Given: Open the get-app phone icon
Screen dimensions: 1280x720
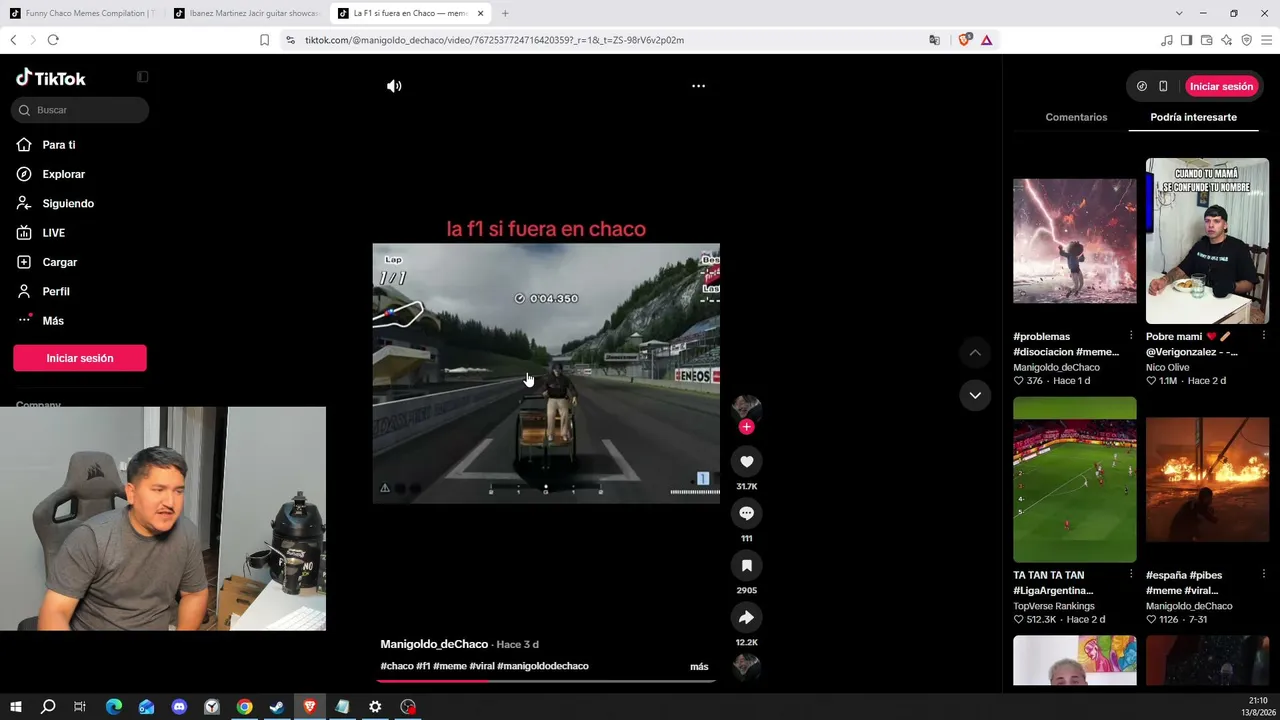Looking at the screenshot, I should tap(1163, 86).
